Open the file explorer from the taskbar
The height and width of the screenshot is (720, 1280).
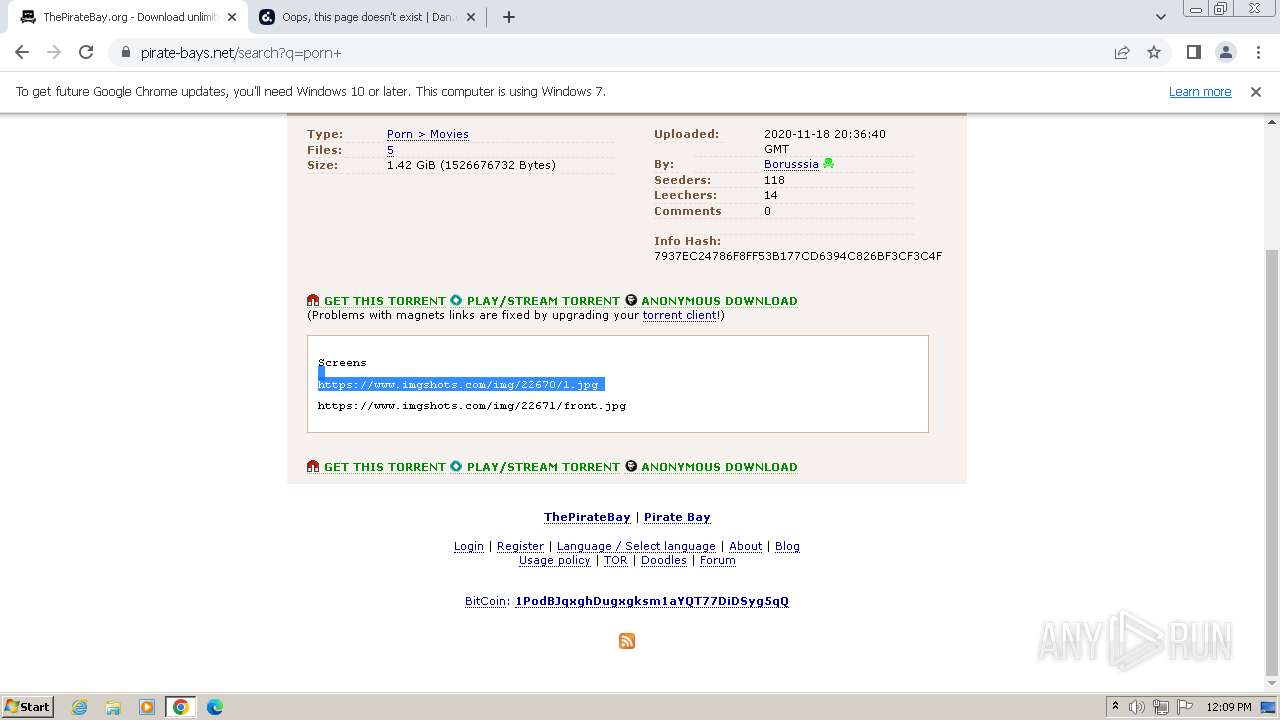(113, 707)
